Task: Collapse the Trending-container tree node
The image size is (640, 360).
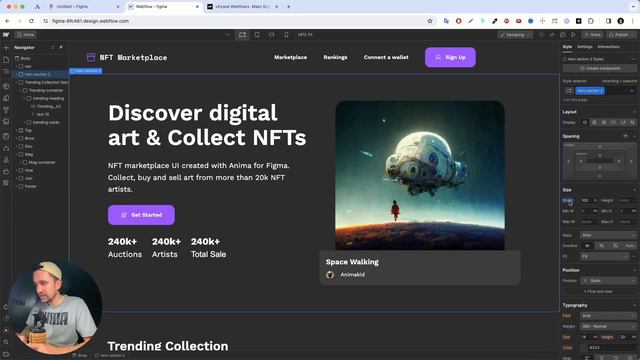Action: (20, 90)
